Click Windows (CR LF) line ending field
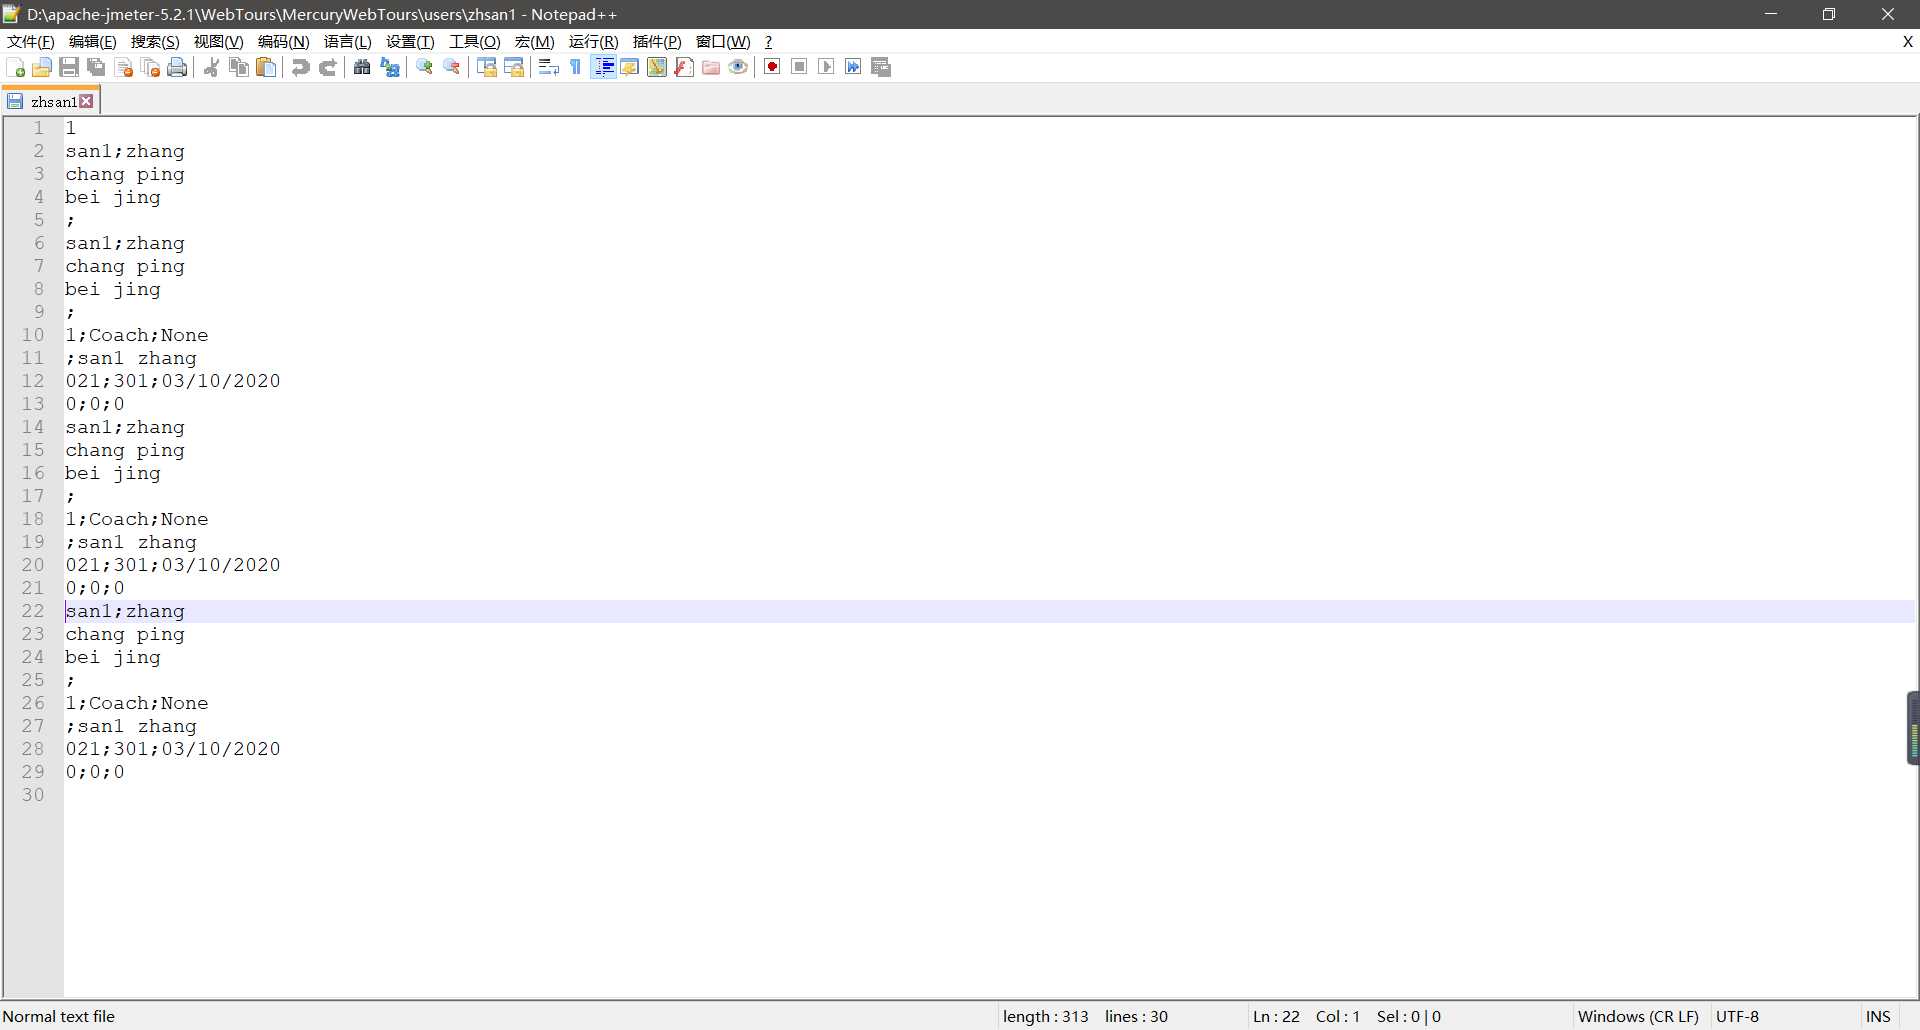The image size is (1920, 1030). click(1638, 1016)
